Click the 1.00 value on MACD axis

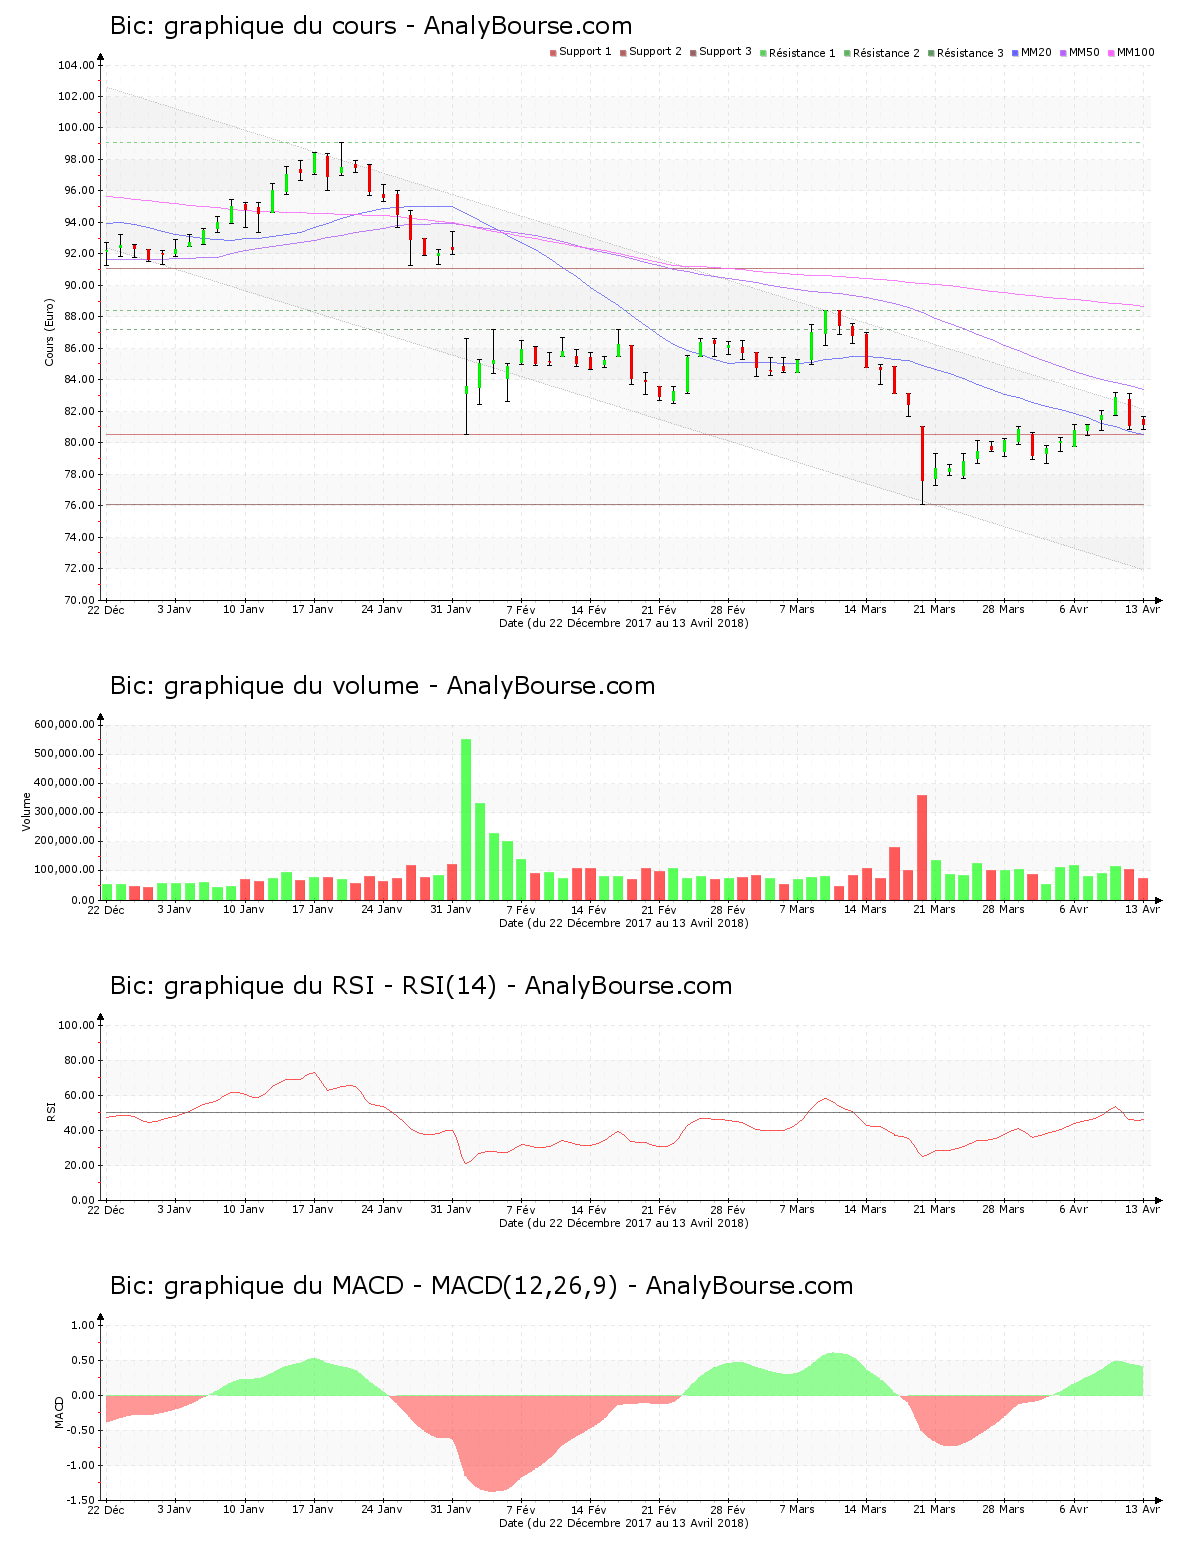click(84, 1325)
